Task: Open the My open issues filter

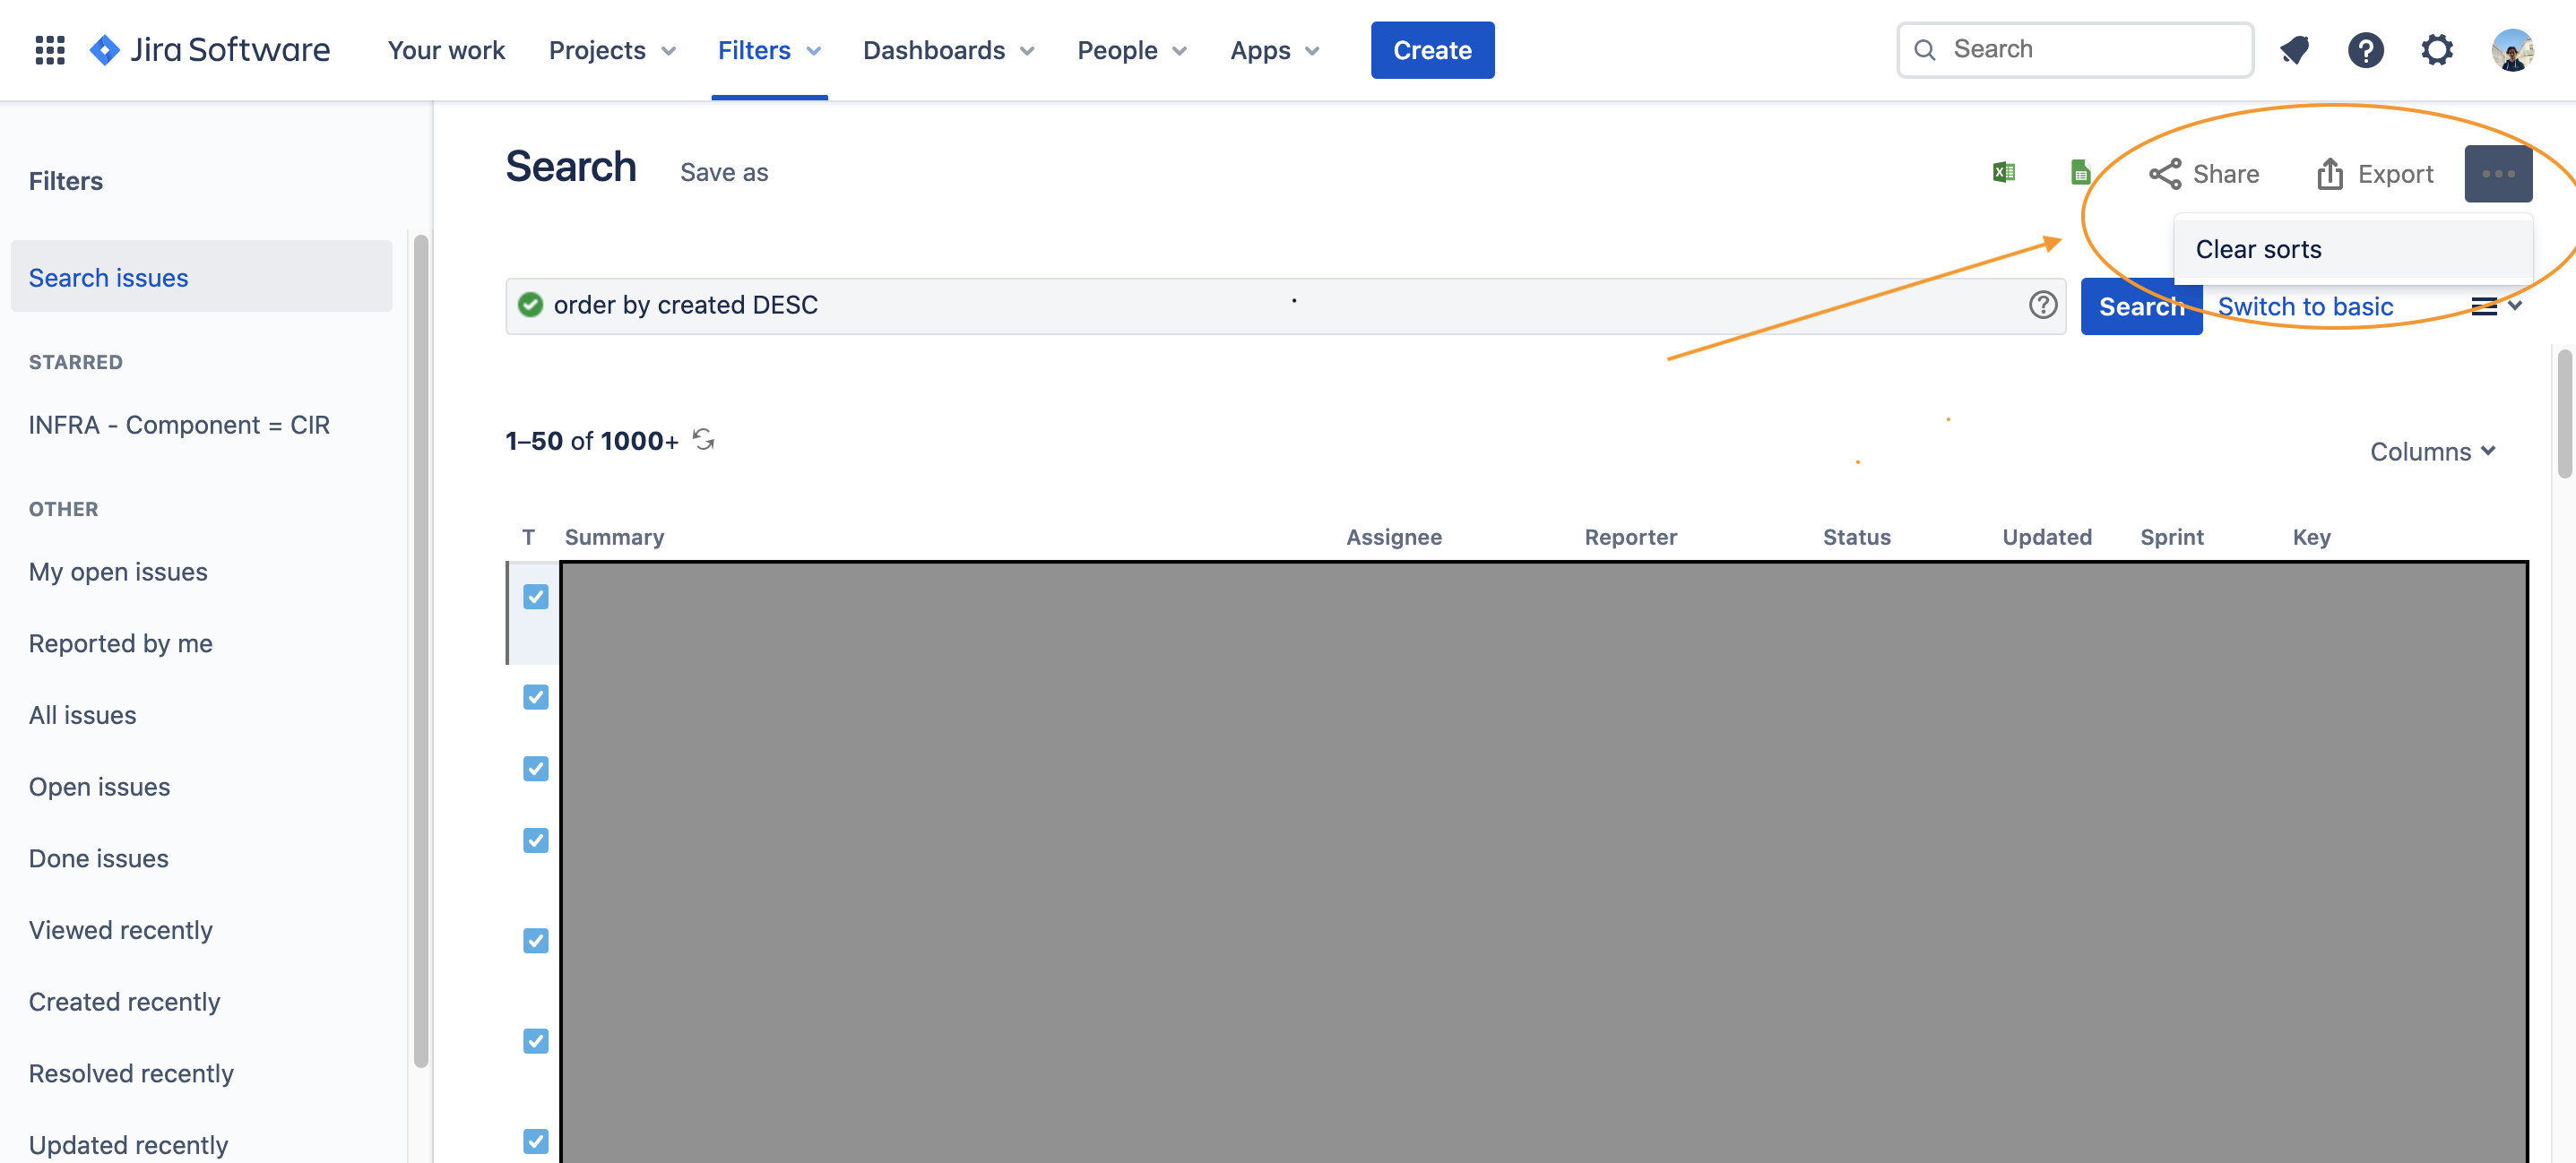Action: click(x=118, y=572)
